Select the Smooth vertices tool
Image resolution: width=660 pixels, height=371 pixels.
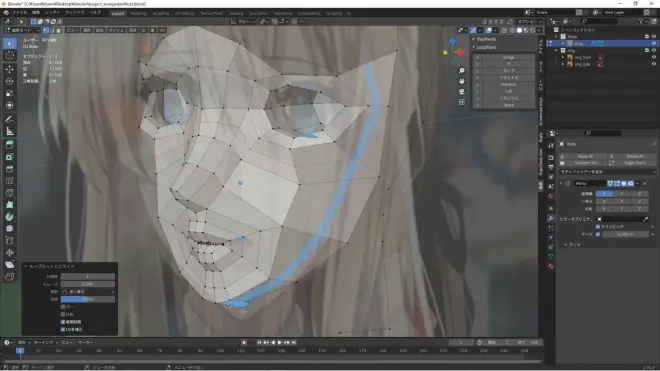[10, 229]
